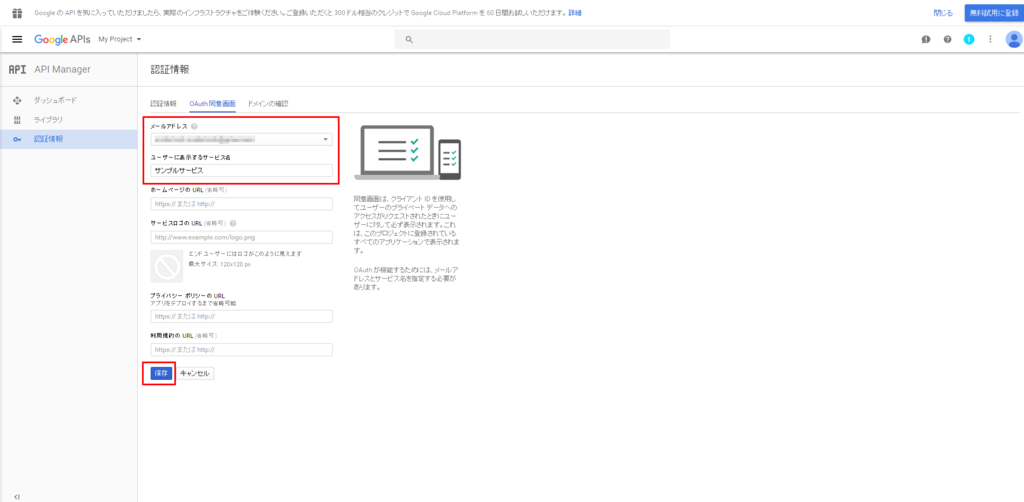Switch to the OAuth 同意画面 tab
Screen dimensions: 1024x502
pyautogui.click(x=212, y=104)
